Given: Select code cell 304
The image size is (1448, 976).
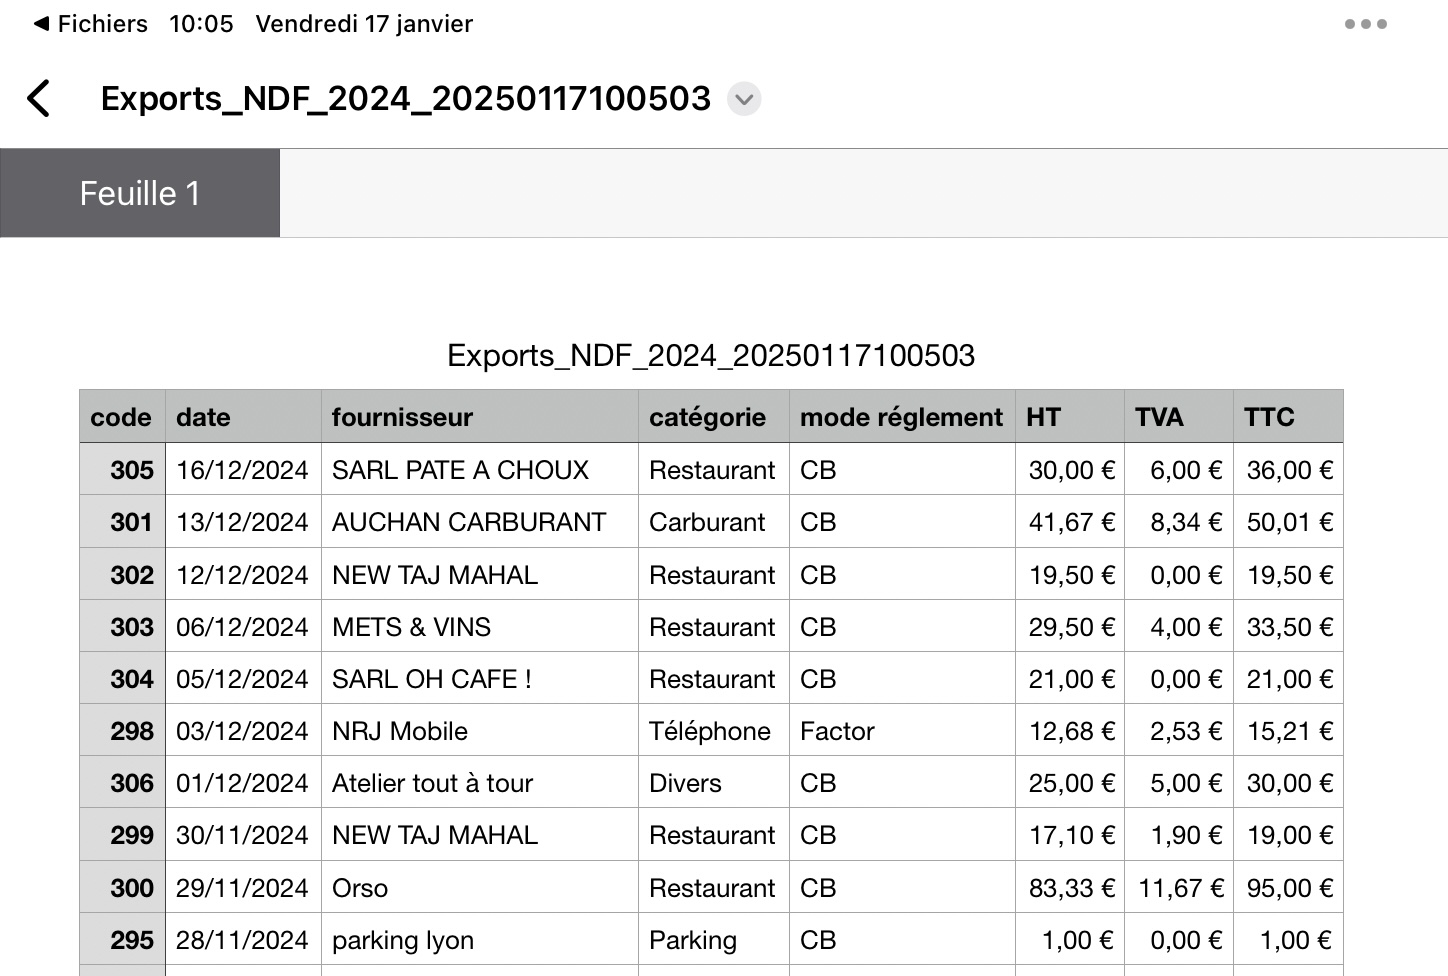Looking at the screenshot, I should click(x=123, y=679).
